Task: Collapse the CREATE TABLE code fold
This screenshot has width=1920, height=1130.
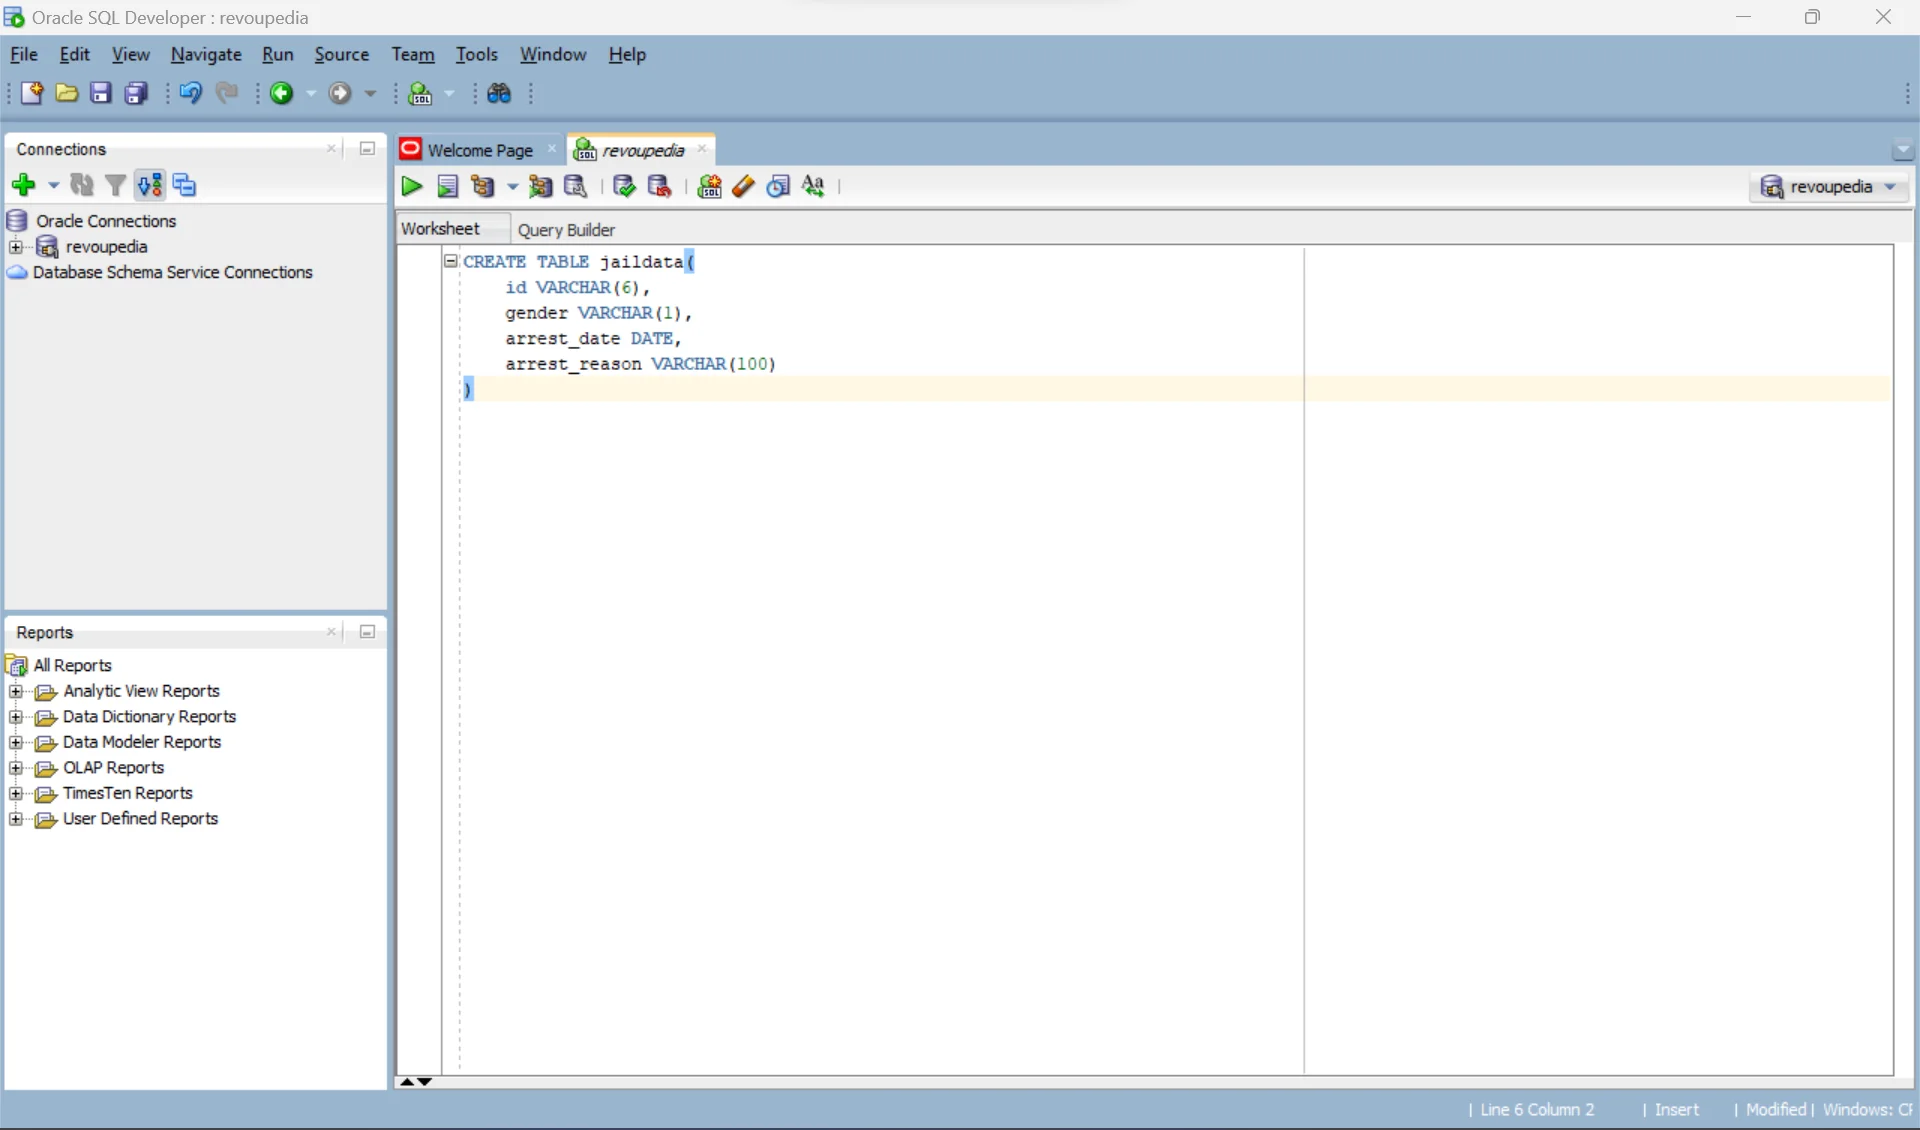Action: 450,261
